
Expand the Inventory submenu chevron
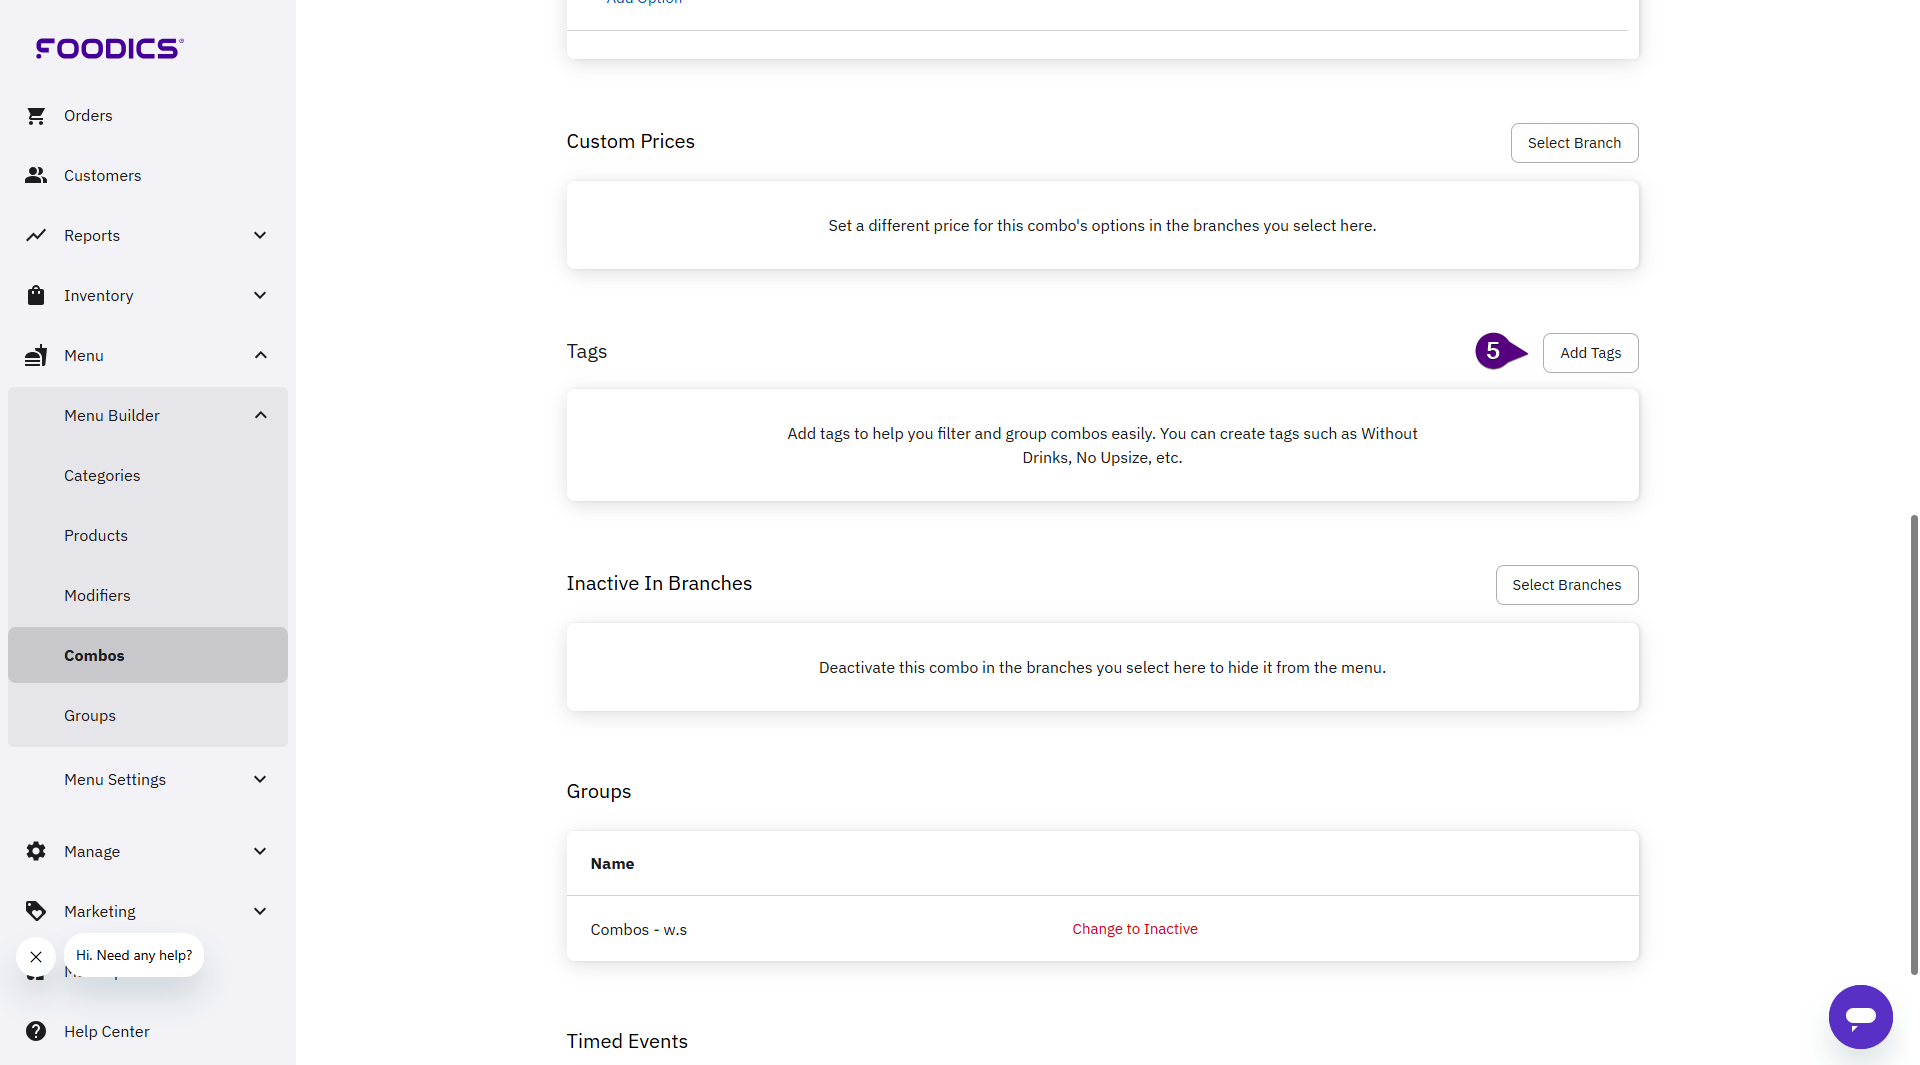pyautogui.click(x=260, y=296)
